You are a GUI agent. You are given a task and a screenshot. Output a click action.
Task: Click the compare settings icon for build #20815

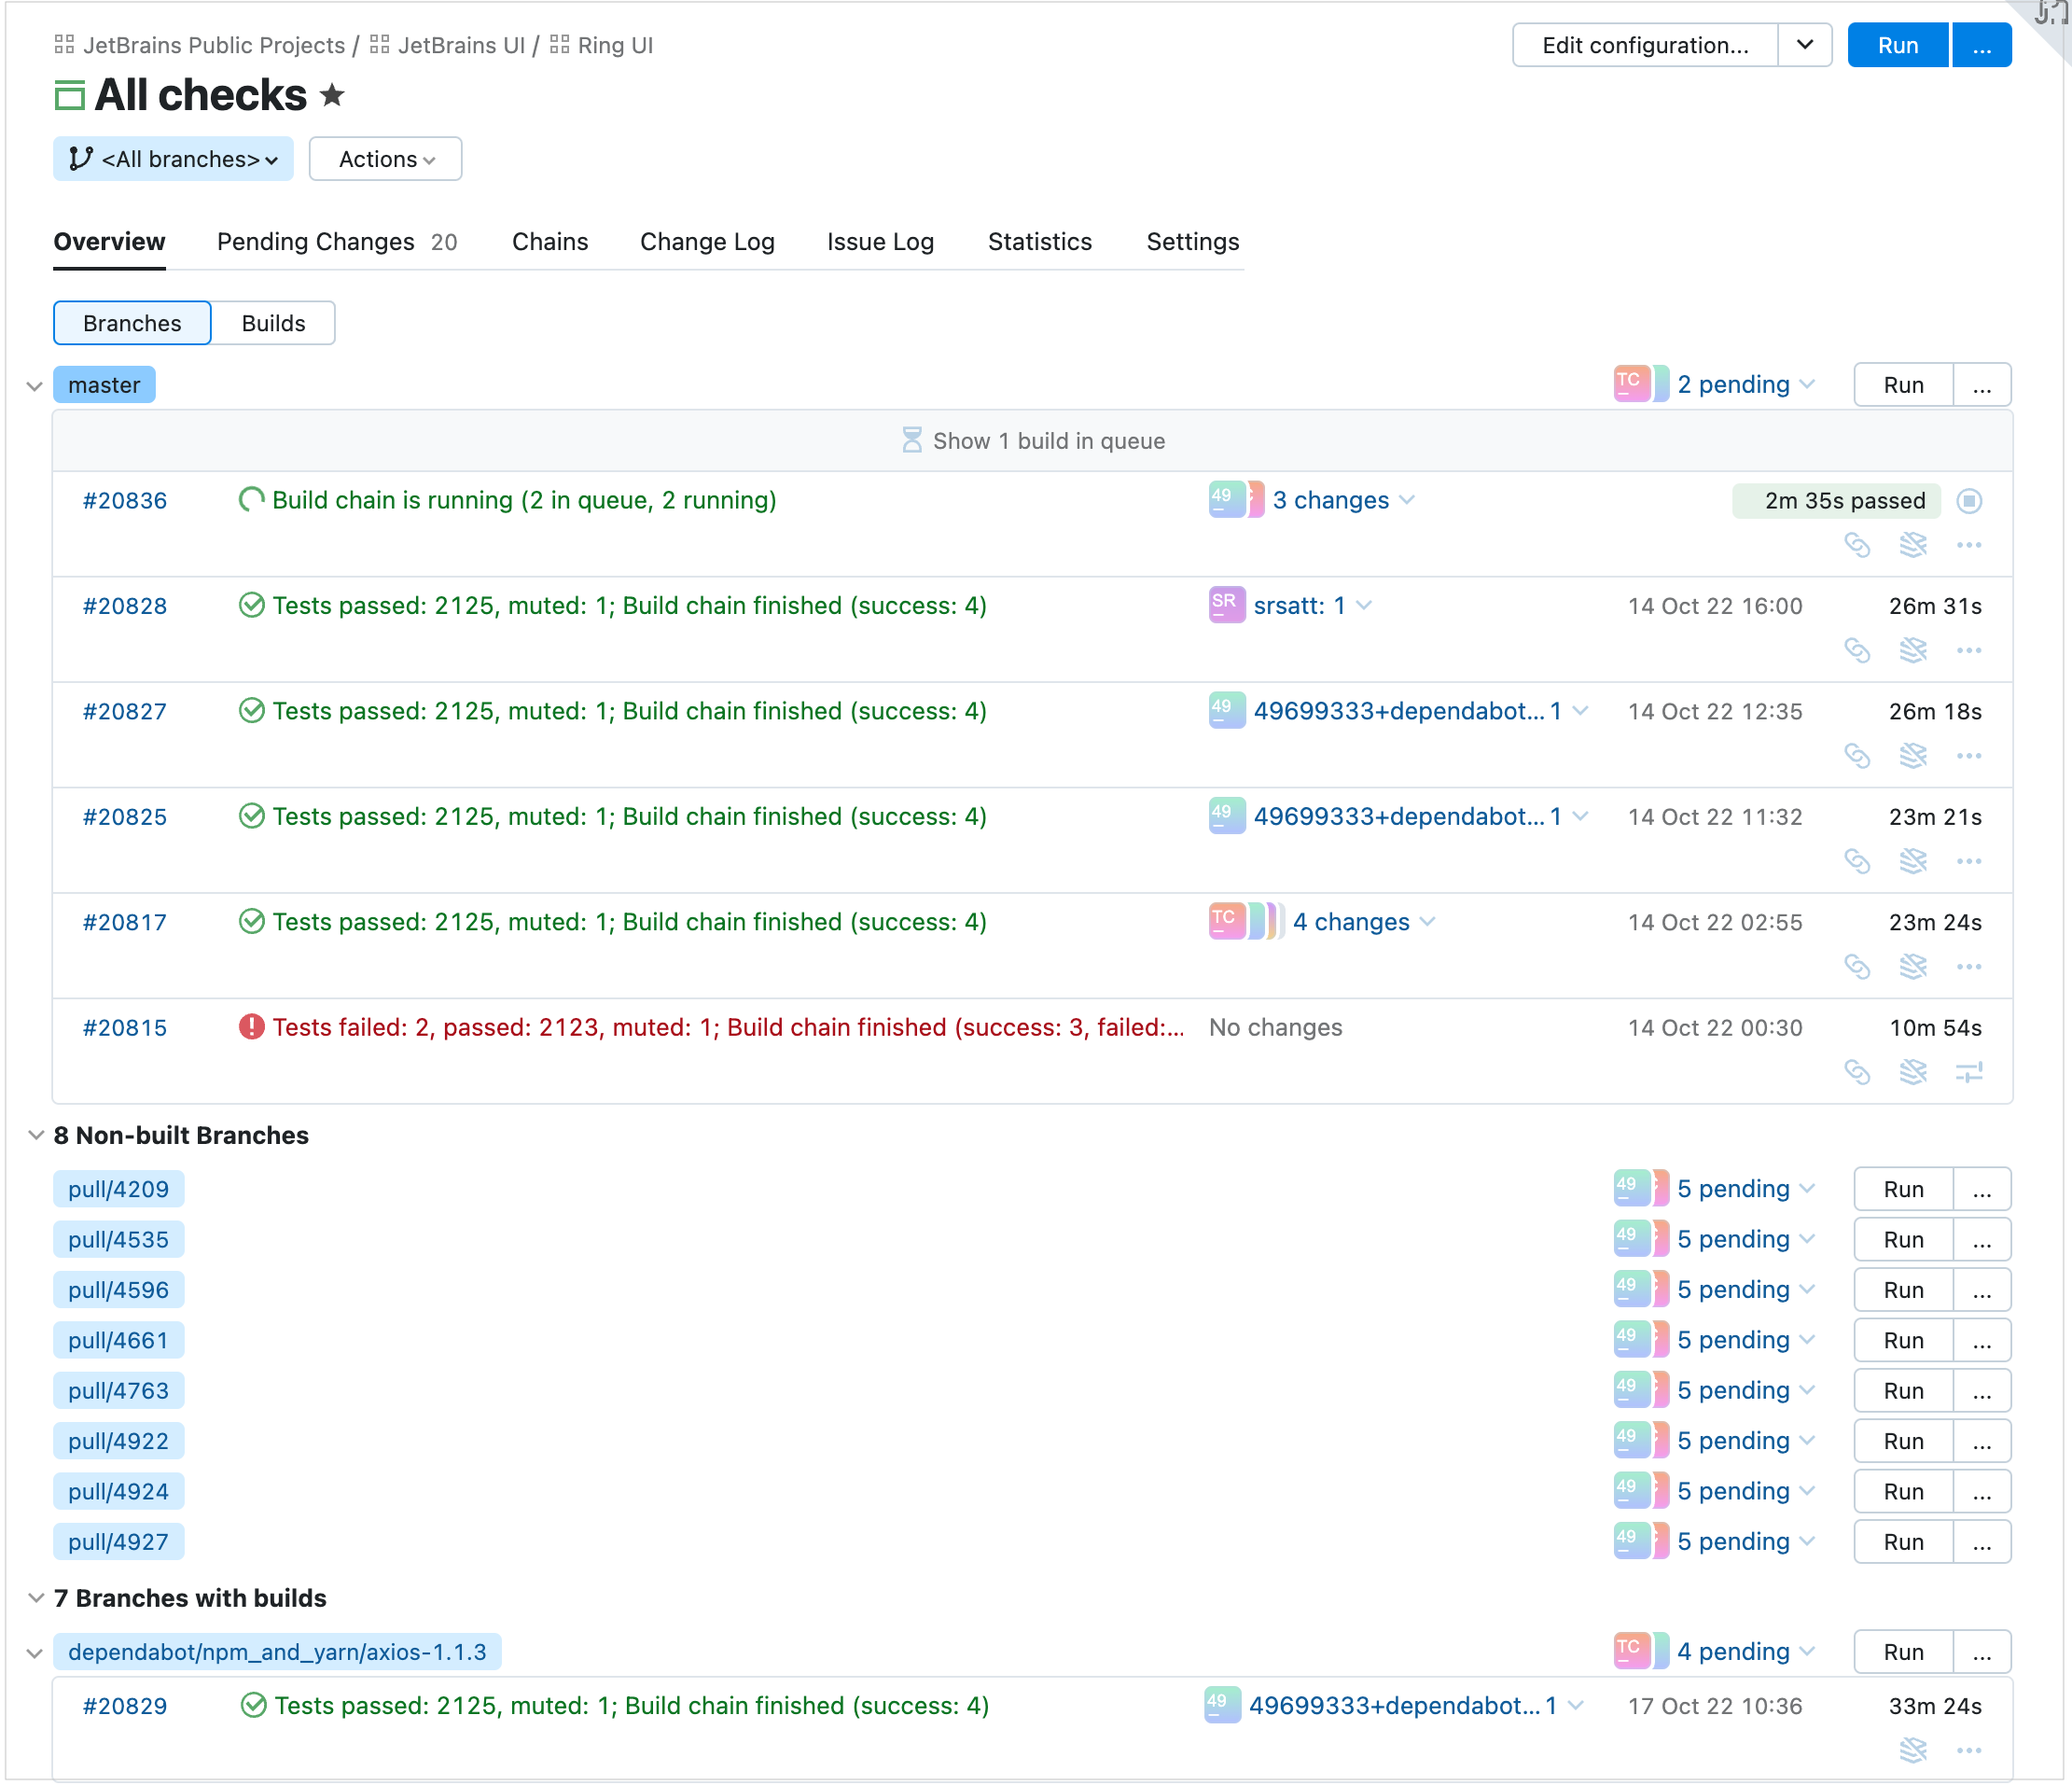click(x=1968, y=1073)
